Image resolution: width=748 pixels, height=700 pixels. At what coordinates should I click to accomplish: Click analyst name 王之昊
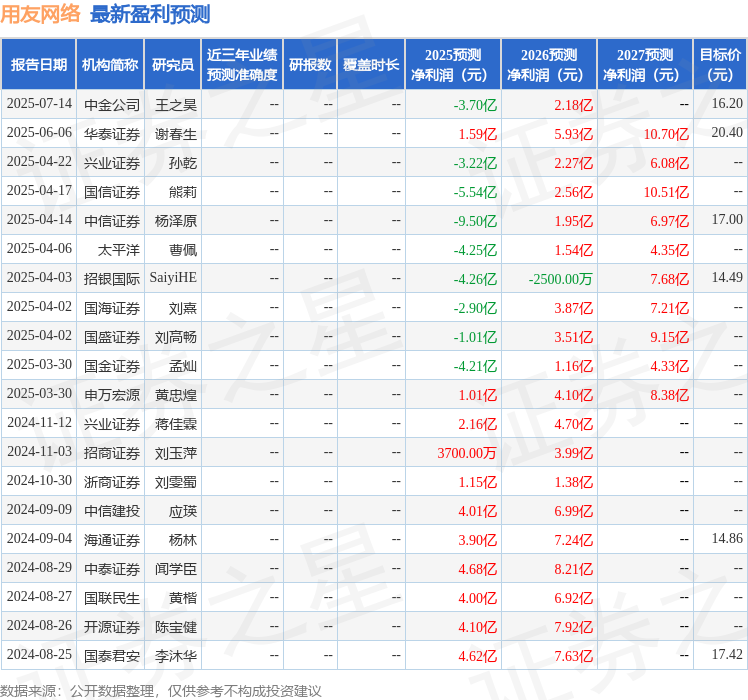coord(176,104)
